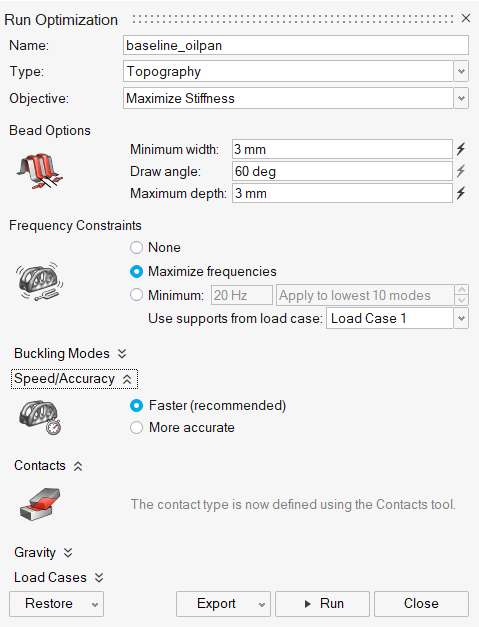
Task: Open the Restore button dropdown arrow
Action: coord(95,605)
